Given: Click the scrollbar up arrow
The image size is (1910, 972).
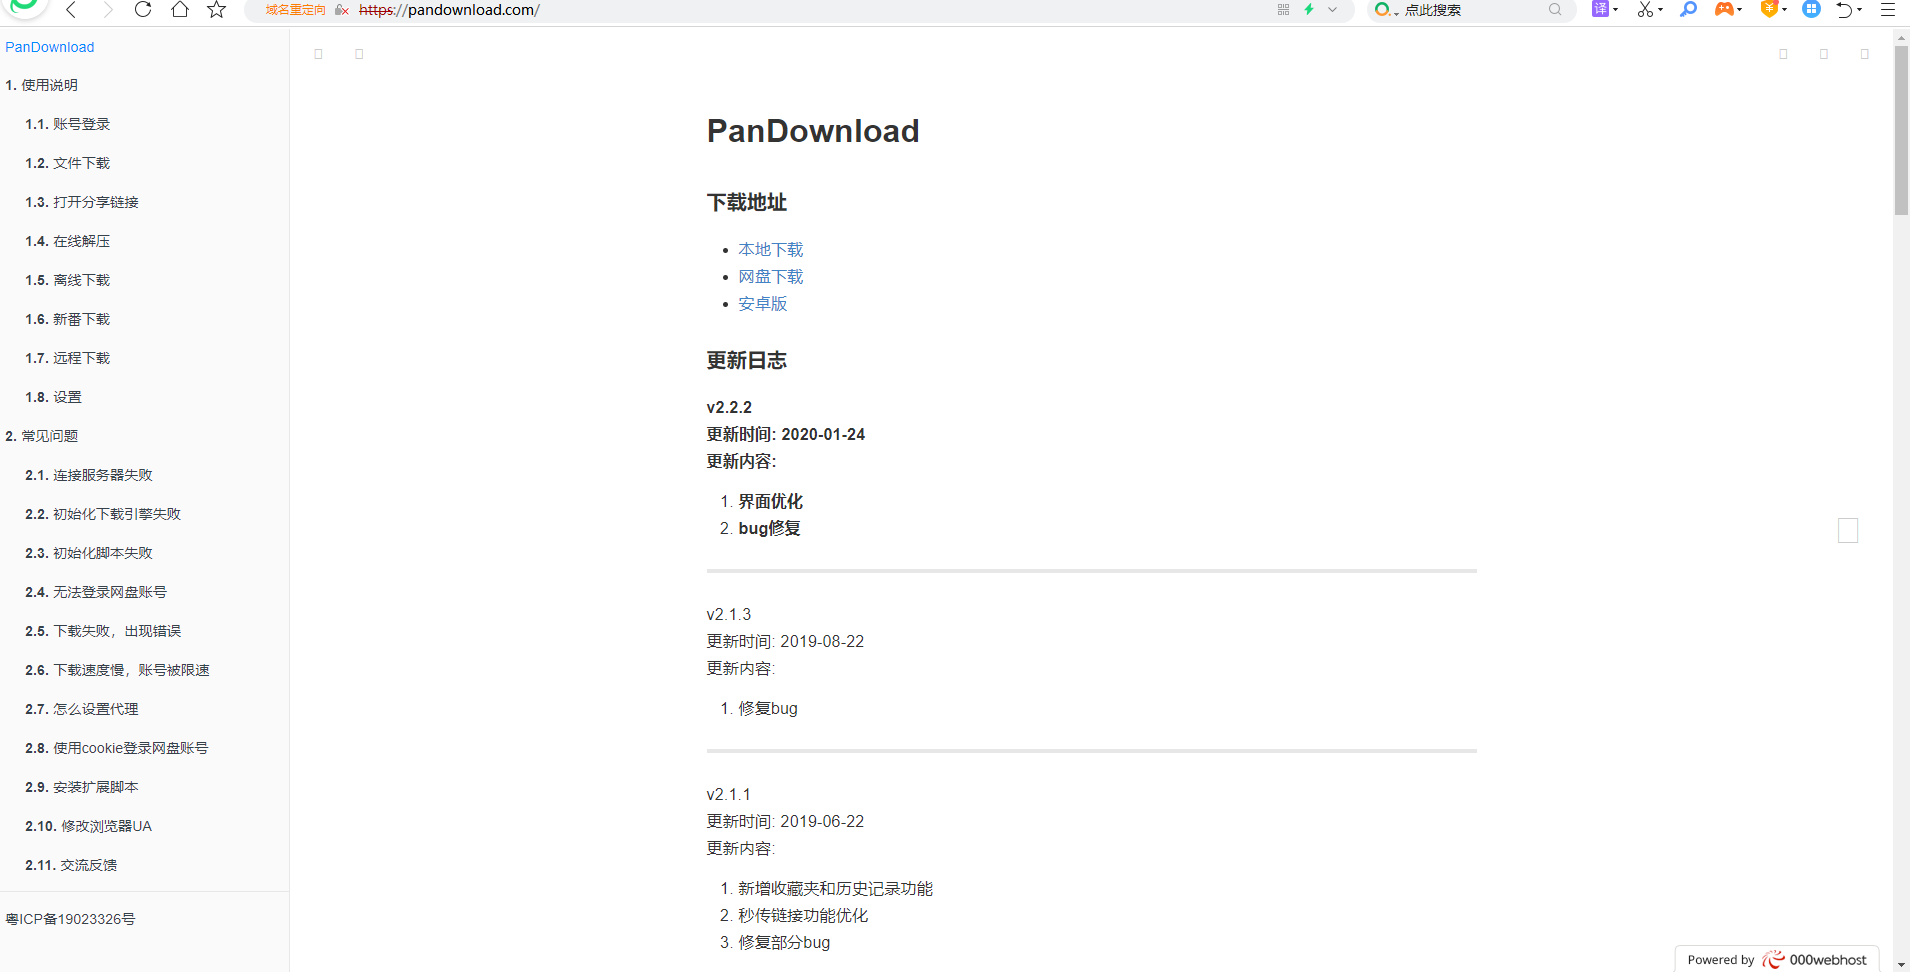Looking at the screenshot, I should tap(1901, 37).
